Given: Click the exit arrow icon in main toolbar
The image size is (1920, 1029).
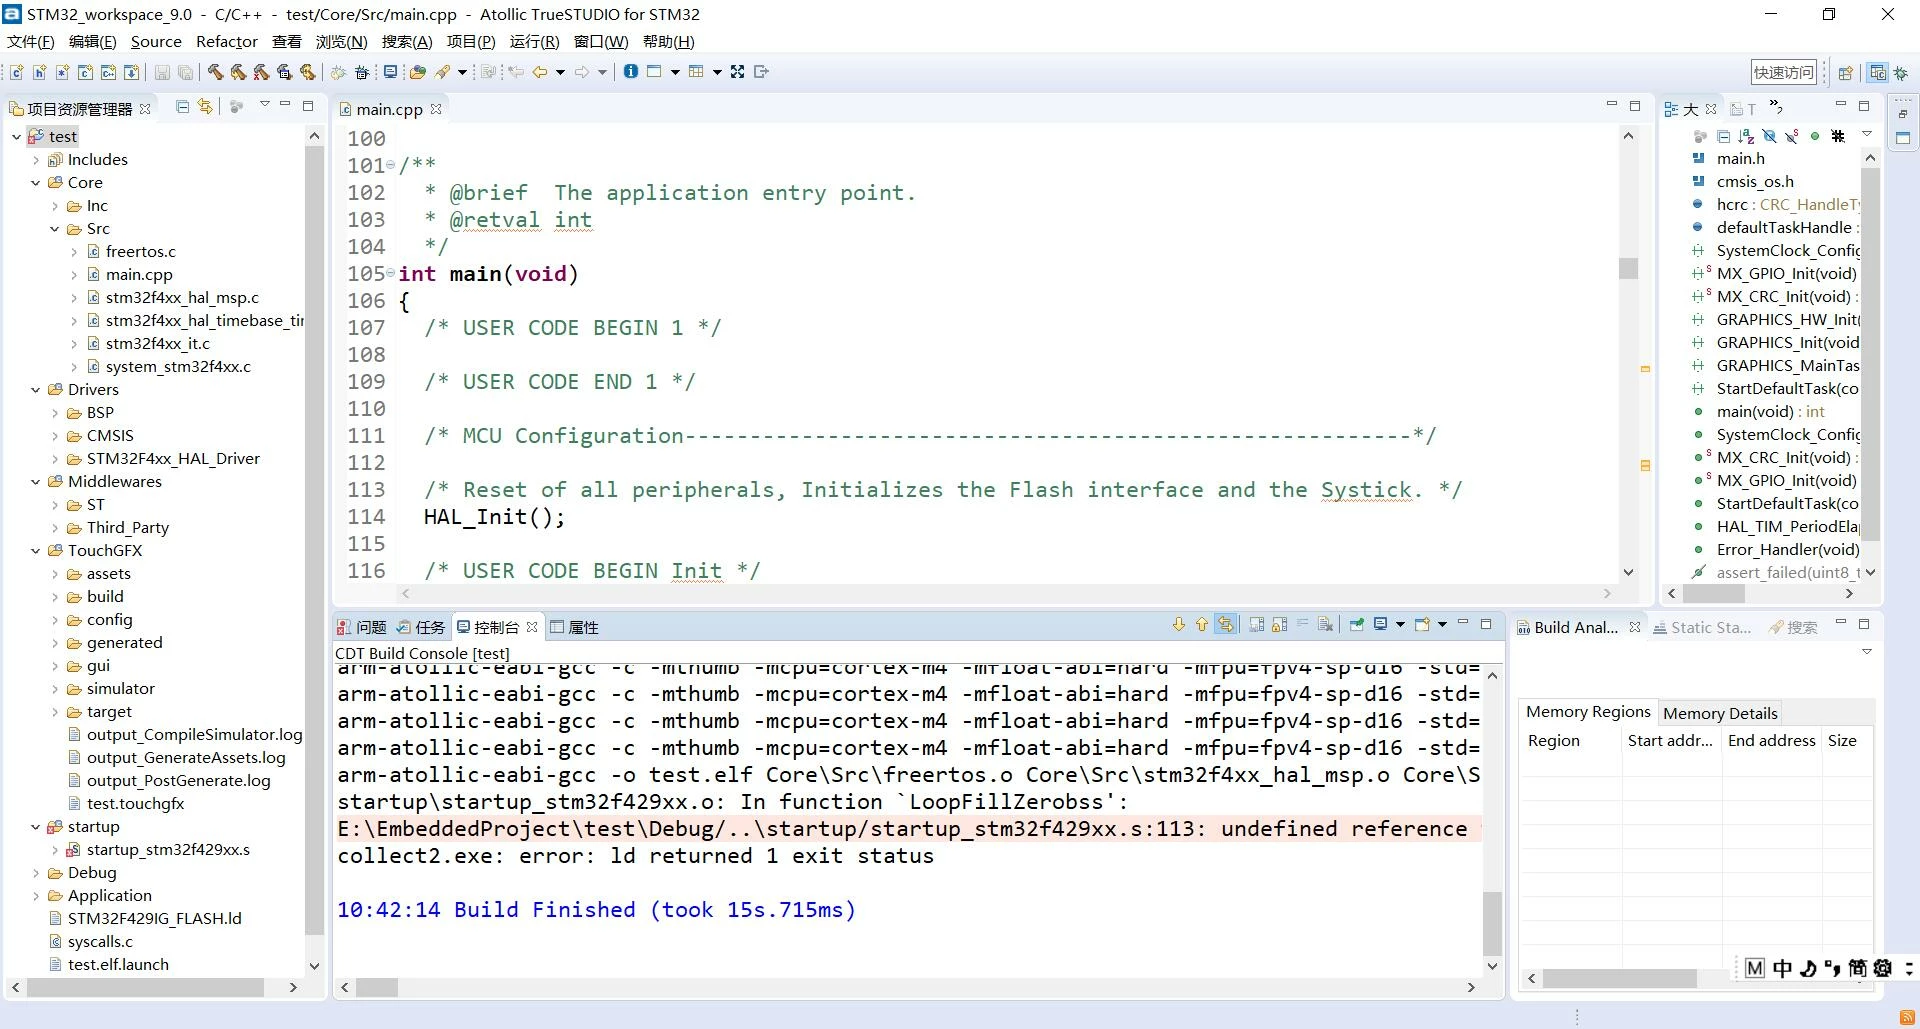Looking at the screenshot, I should click(762, 71).
